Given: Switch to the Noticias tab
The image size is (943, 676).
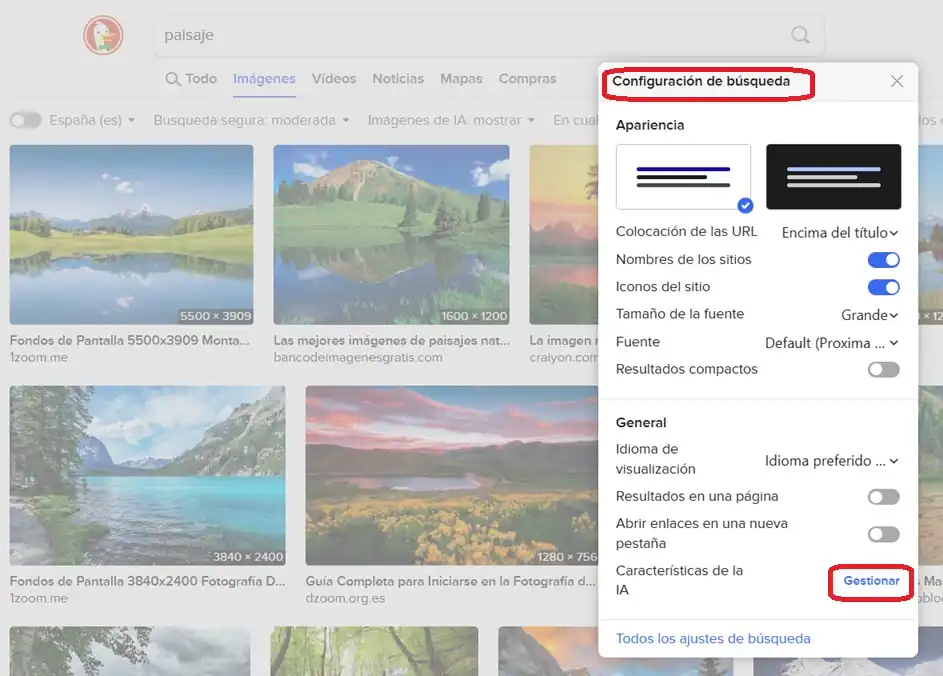Looking at the screenshot, I should click(x=397, y=78).
